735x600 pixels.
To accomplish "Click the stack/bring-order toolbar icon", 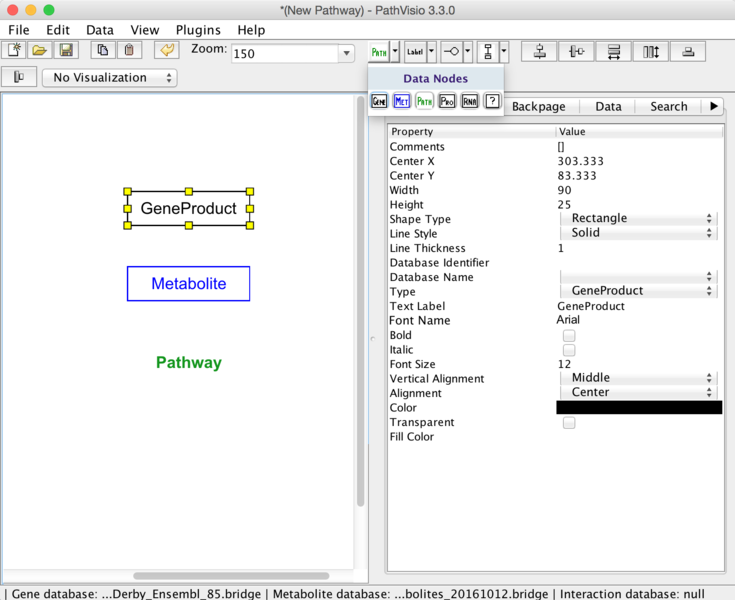I will 688,52.
